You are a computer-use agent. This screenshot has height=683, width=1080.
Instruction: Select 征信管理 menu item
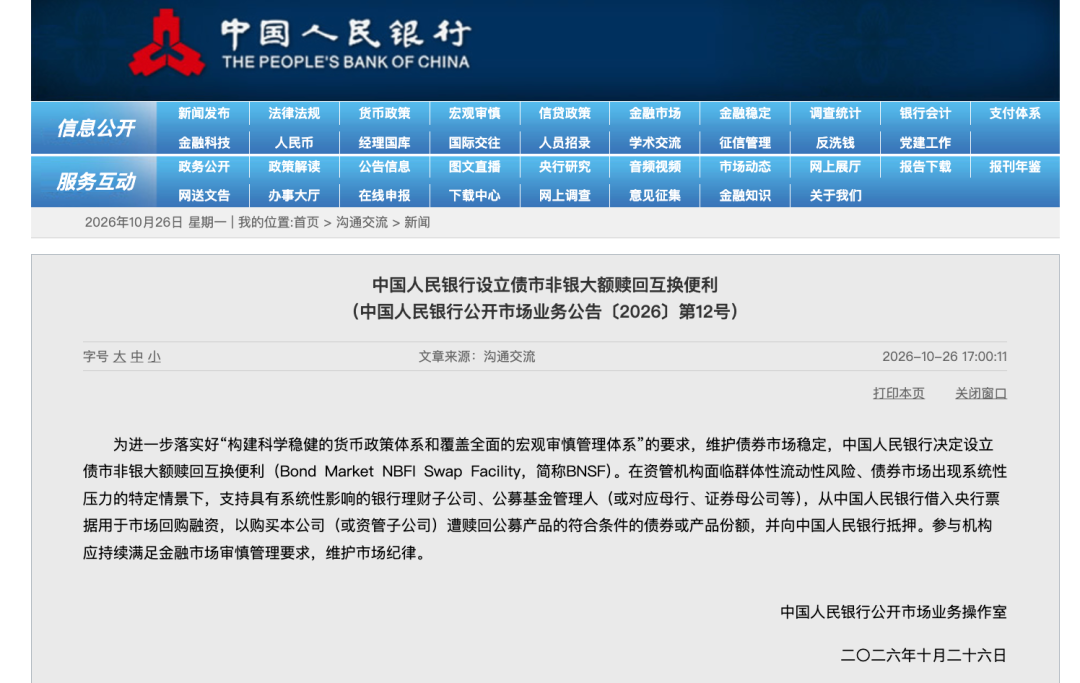[x=745, y=143]
